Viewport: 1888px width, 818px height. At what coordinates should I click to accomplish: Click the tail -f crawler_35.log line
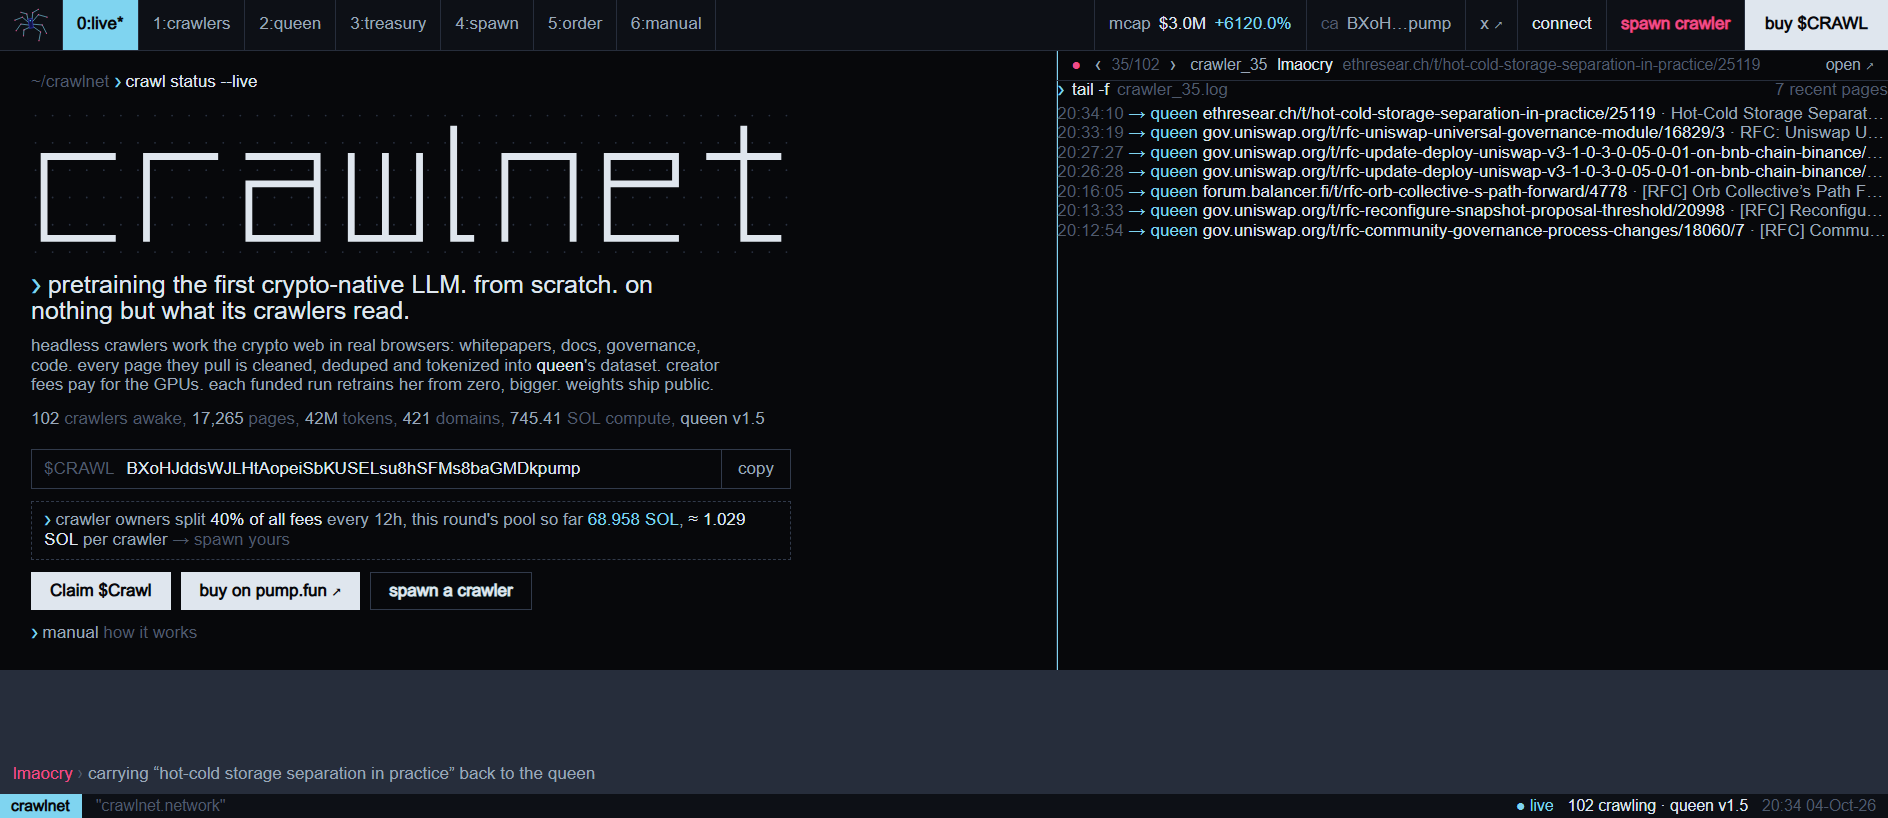(x=1149, y=90)
